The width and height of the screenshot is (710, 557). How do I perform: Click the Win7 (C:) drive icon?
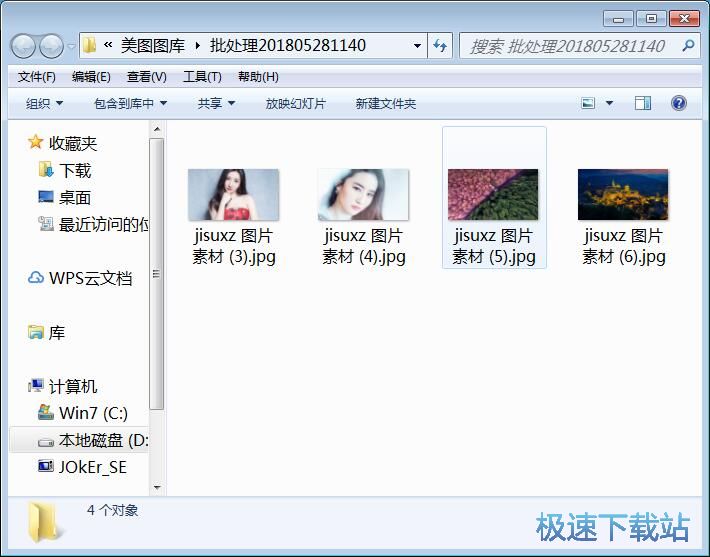(x=46, y=412)
